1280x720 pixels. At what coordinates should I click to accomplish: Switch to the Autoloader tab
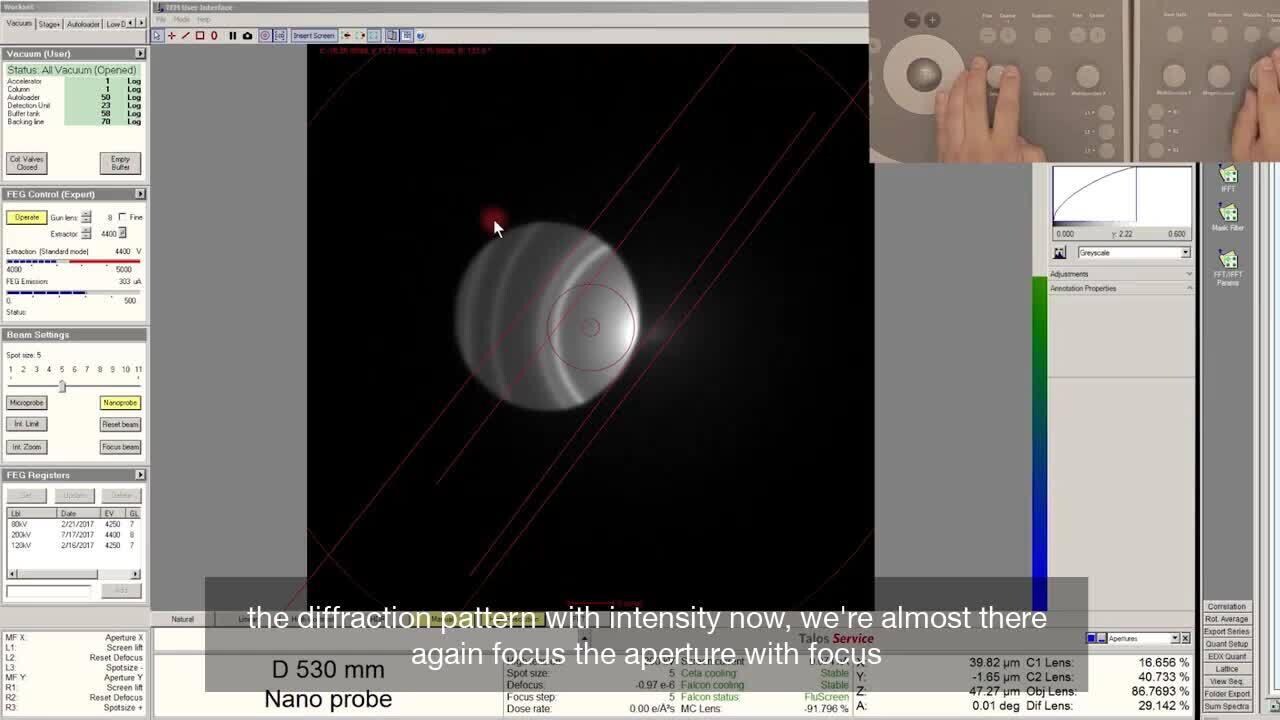pyautogui.click(x=82, y=24)
